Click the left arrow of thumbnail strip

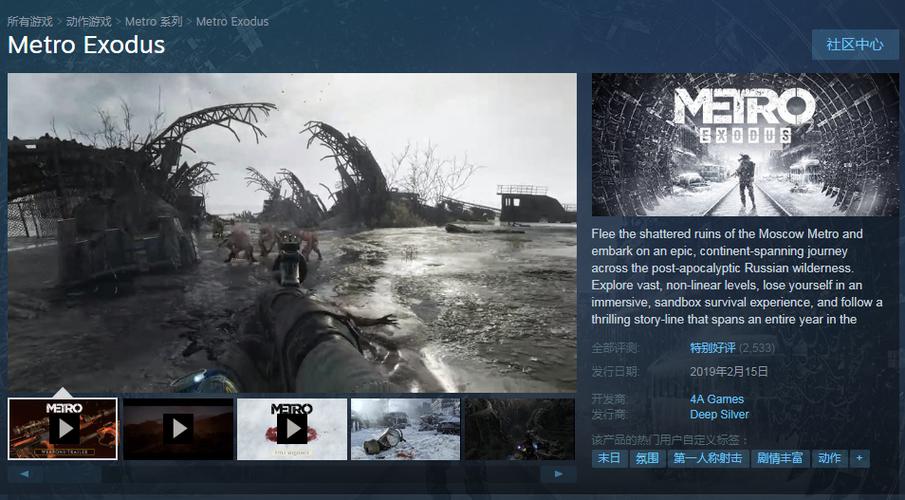click(x=25, y=474)
